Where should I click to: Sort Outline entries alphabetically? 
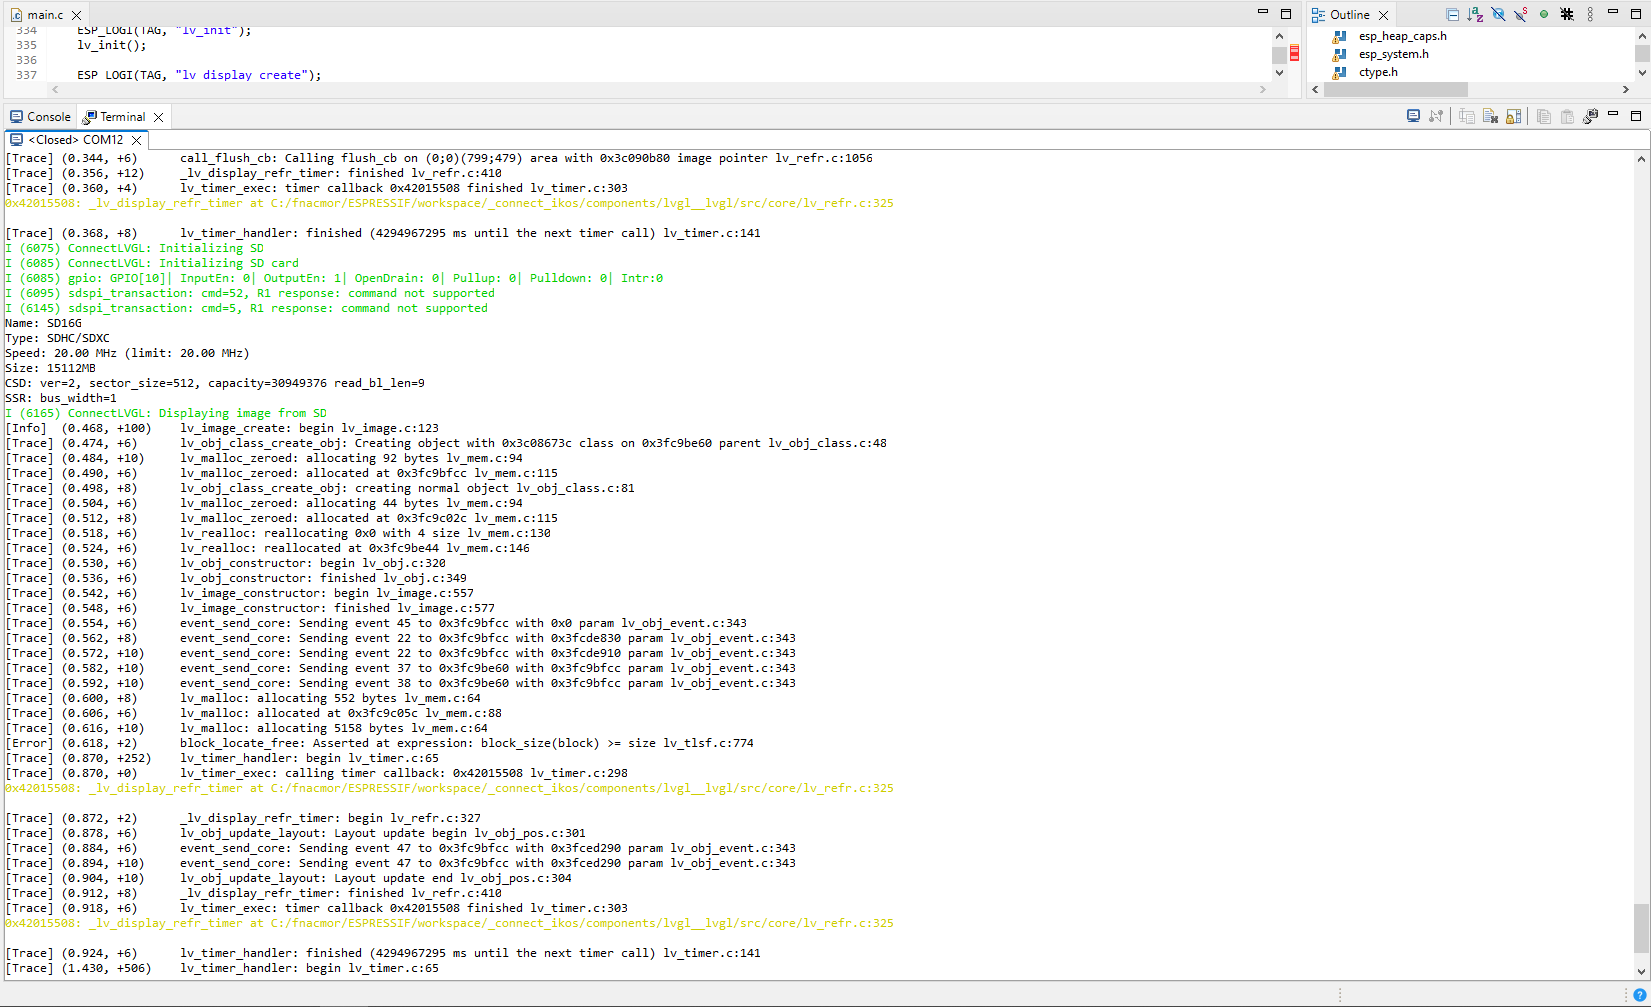(x=1475, y=14)
